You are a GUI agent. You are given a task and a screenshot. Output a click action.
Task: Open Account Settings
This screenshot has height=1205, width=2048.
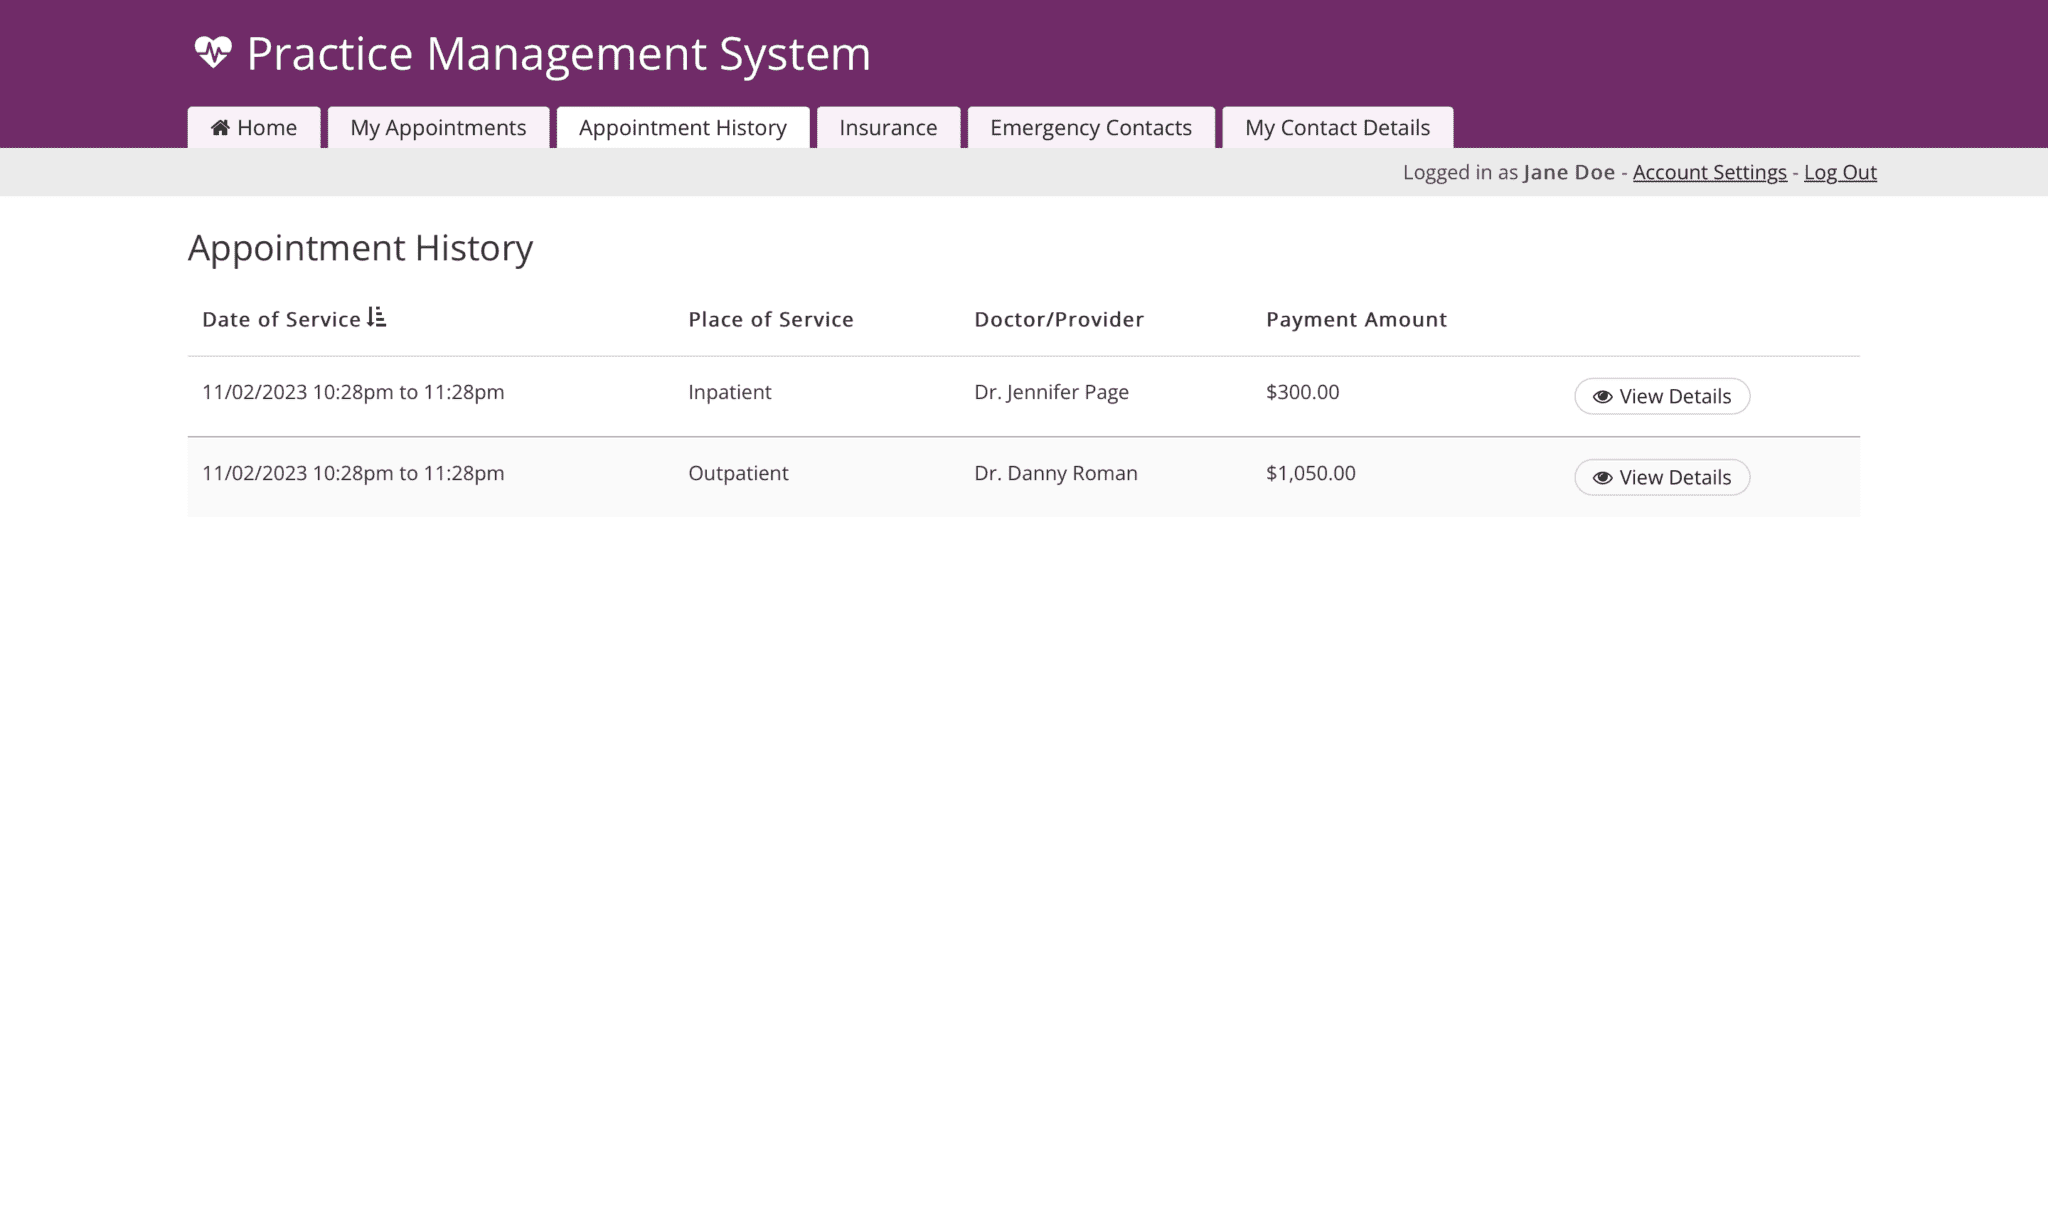[x=1709, y=172]
